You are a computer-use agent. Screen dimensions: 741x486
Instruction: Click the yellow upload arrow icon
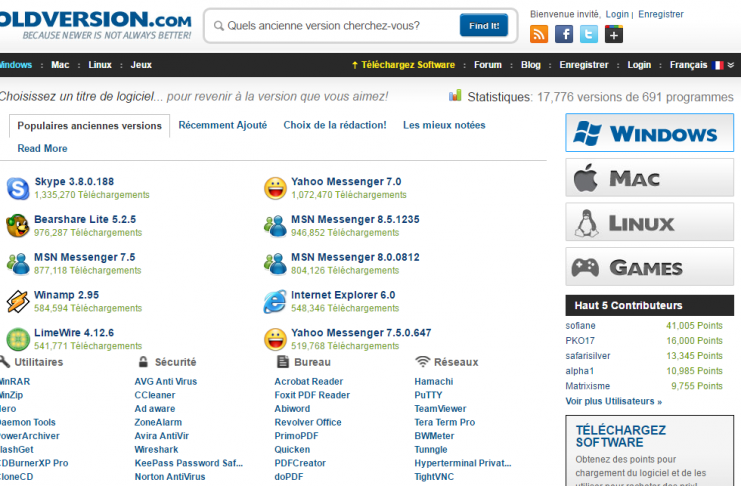click(355, 65)
